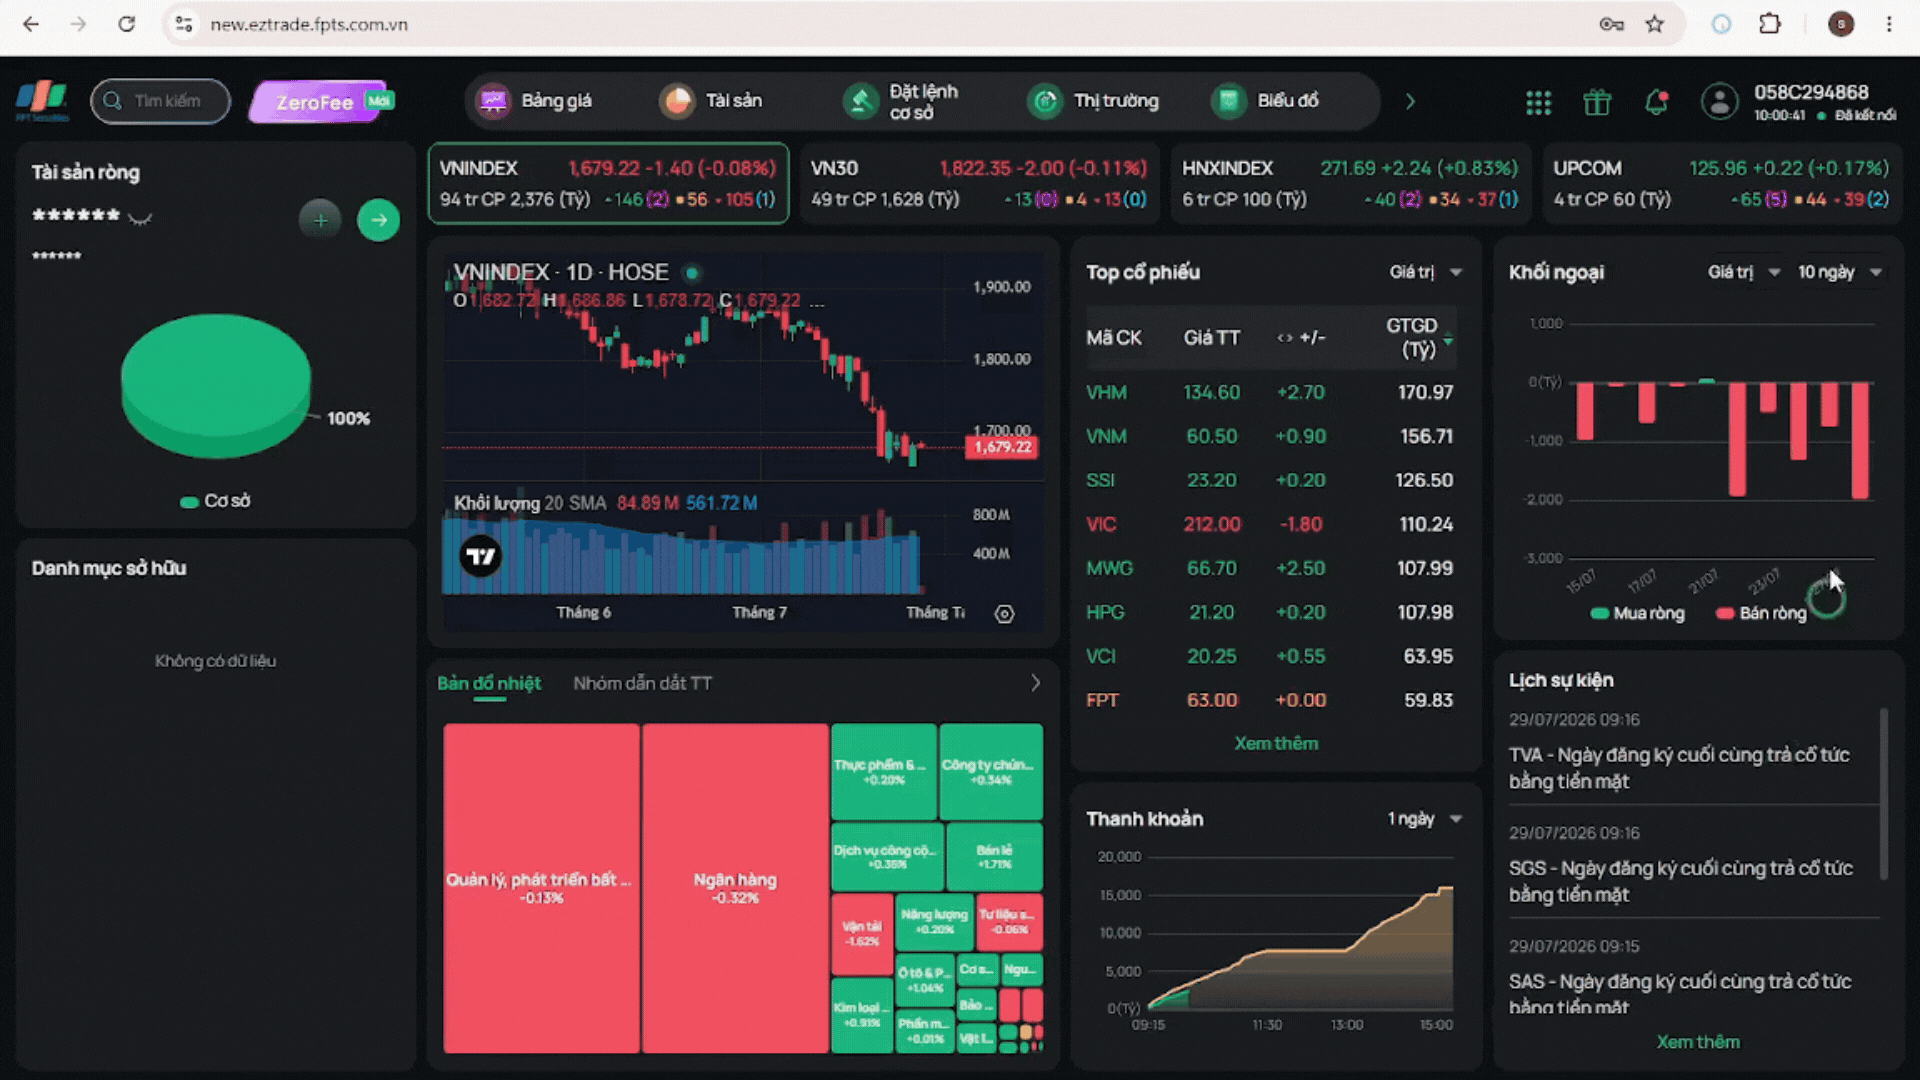The width and height of the screenshot is (1920, 1080).
Task: Select the UPCOM index card
Action: [x=1721, y=183]
